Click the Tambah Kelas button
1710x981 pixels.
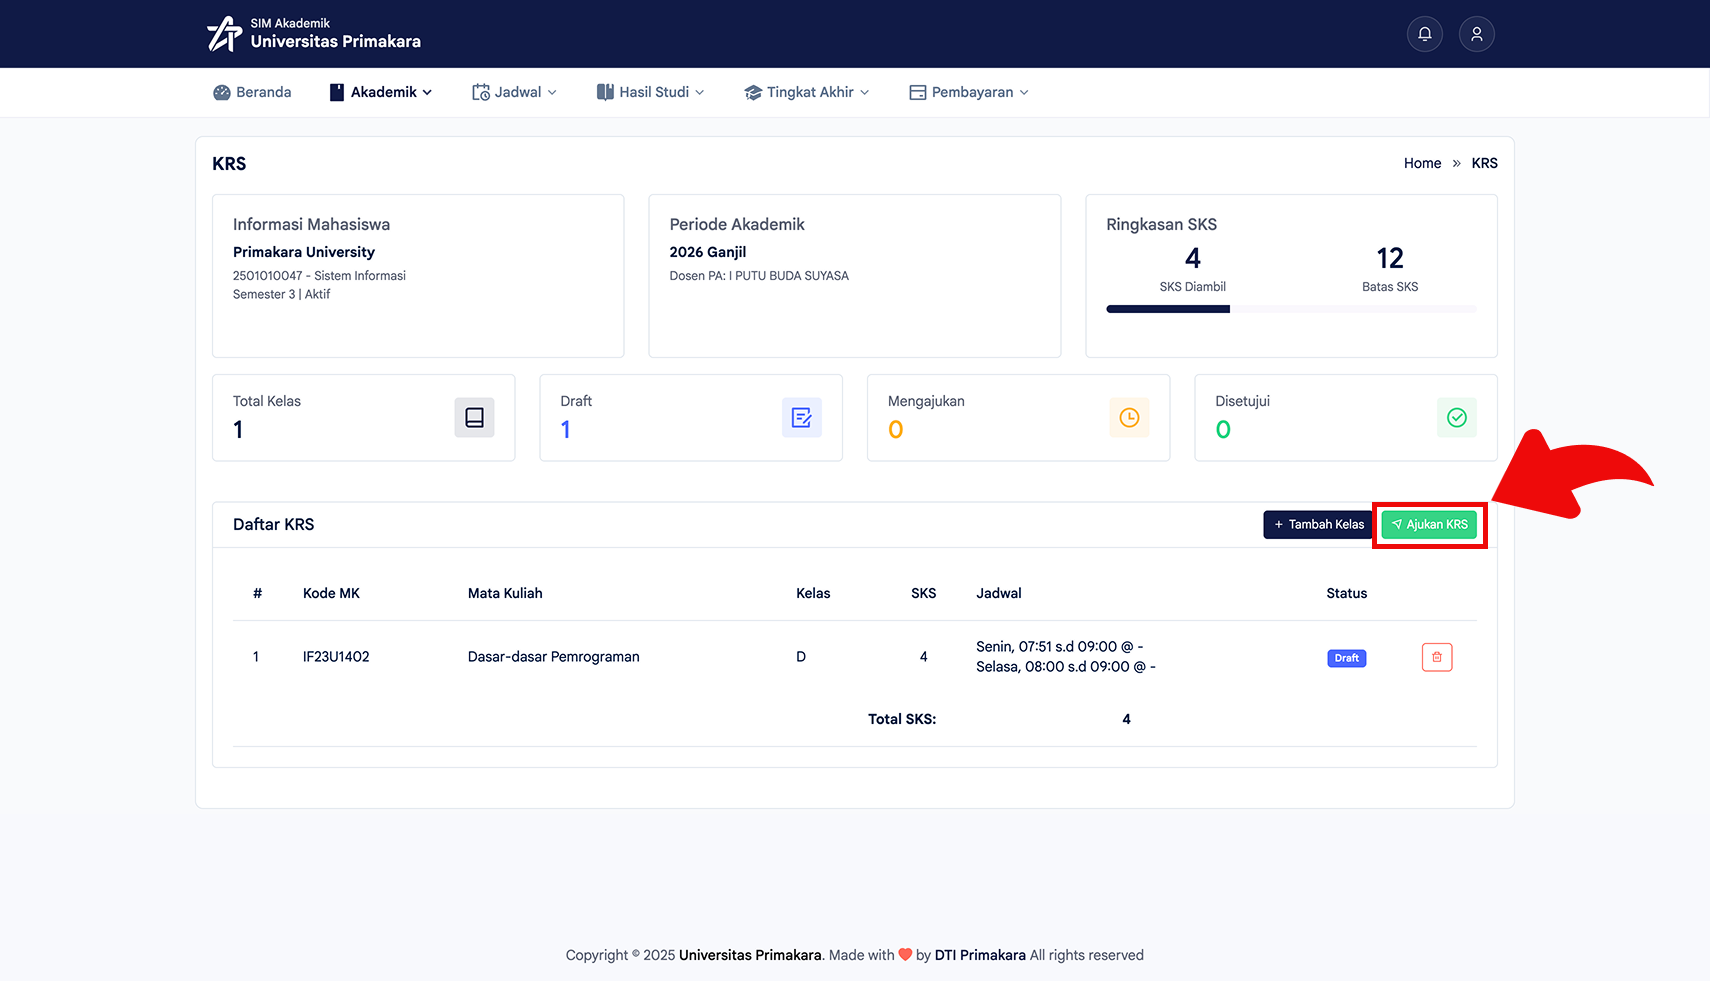1318,524
